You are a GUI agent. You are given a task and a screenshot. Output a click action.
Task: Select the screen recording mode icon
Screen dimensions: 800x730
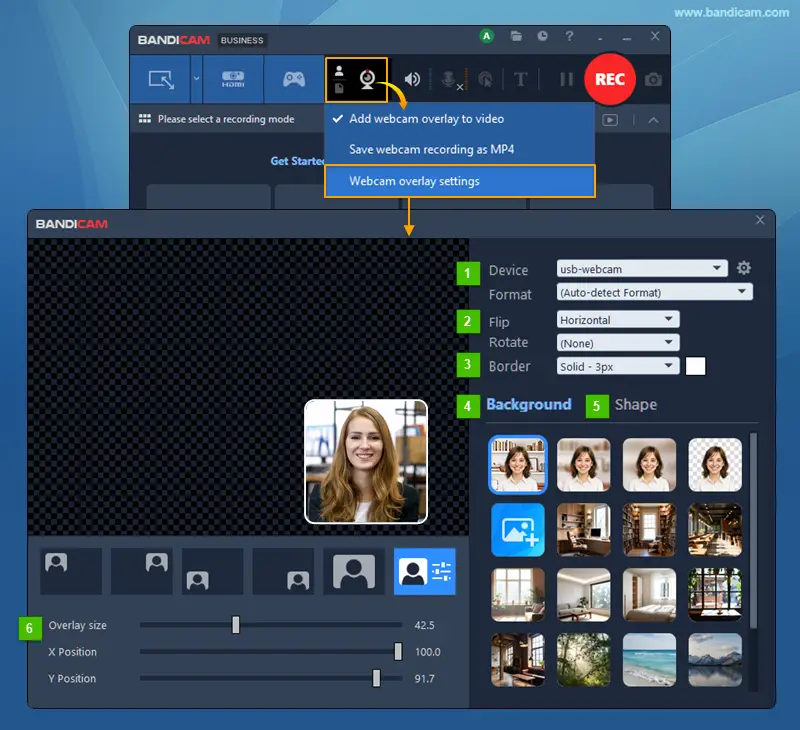(x=161, y=80)
